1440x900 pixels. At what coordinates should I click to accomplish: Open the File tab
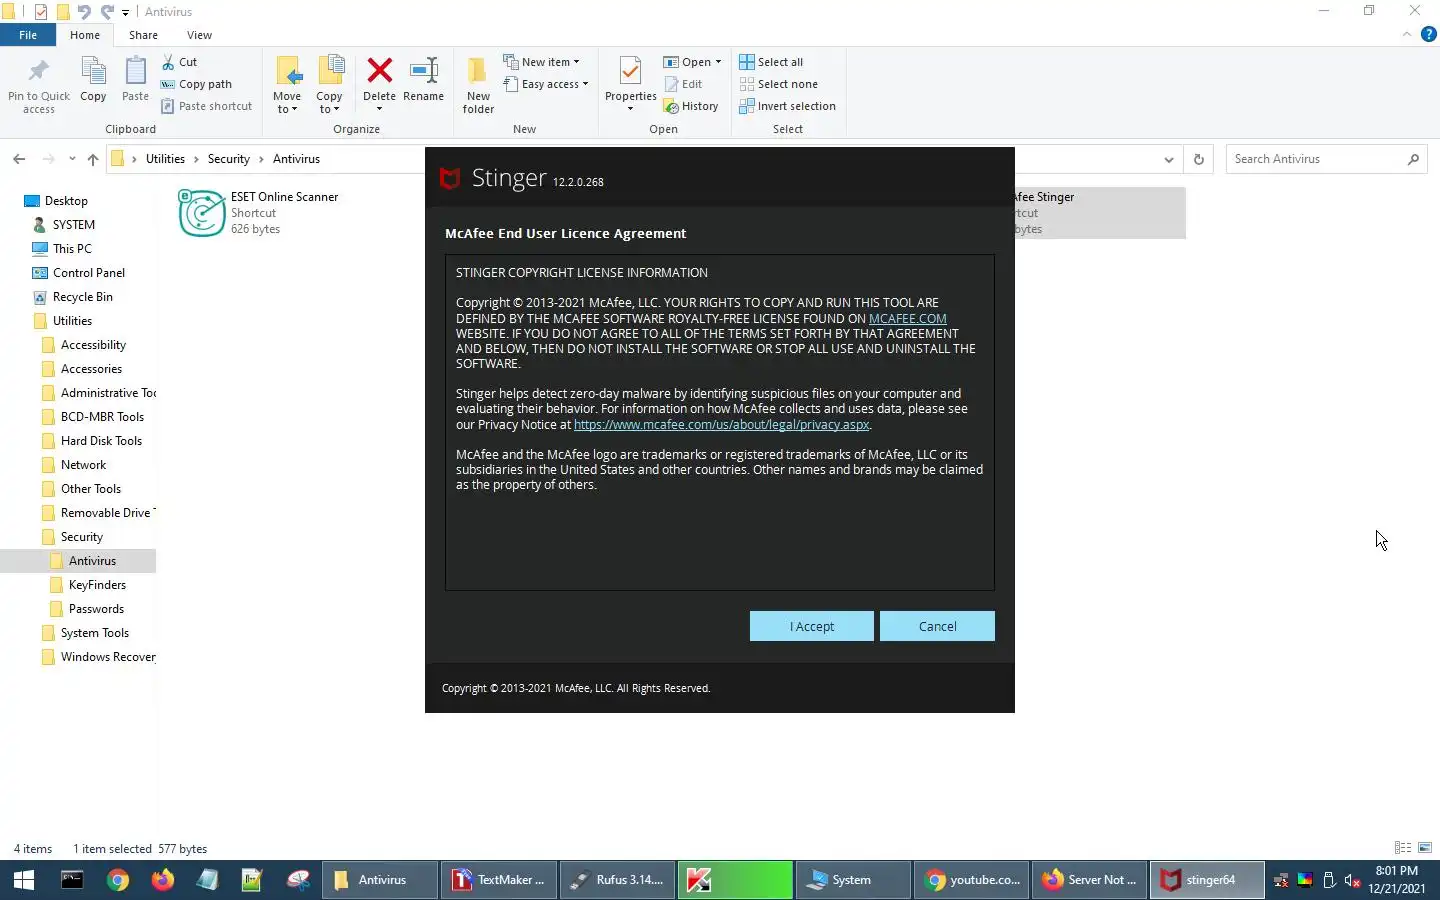pos(28,35)
